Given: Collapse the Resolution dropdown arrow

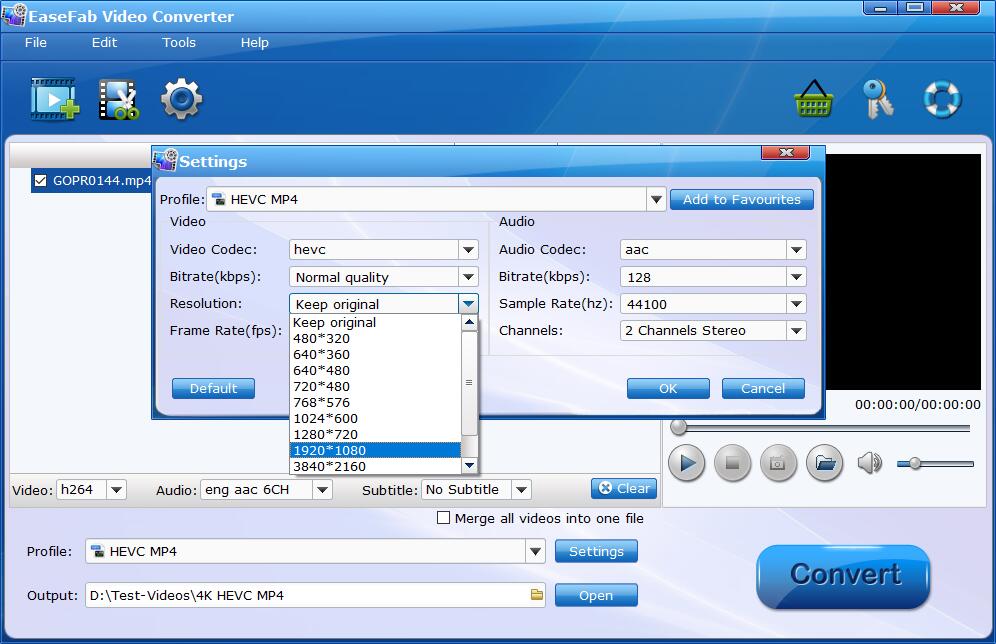Looking at the screenshot, I should pos(469,304).
